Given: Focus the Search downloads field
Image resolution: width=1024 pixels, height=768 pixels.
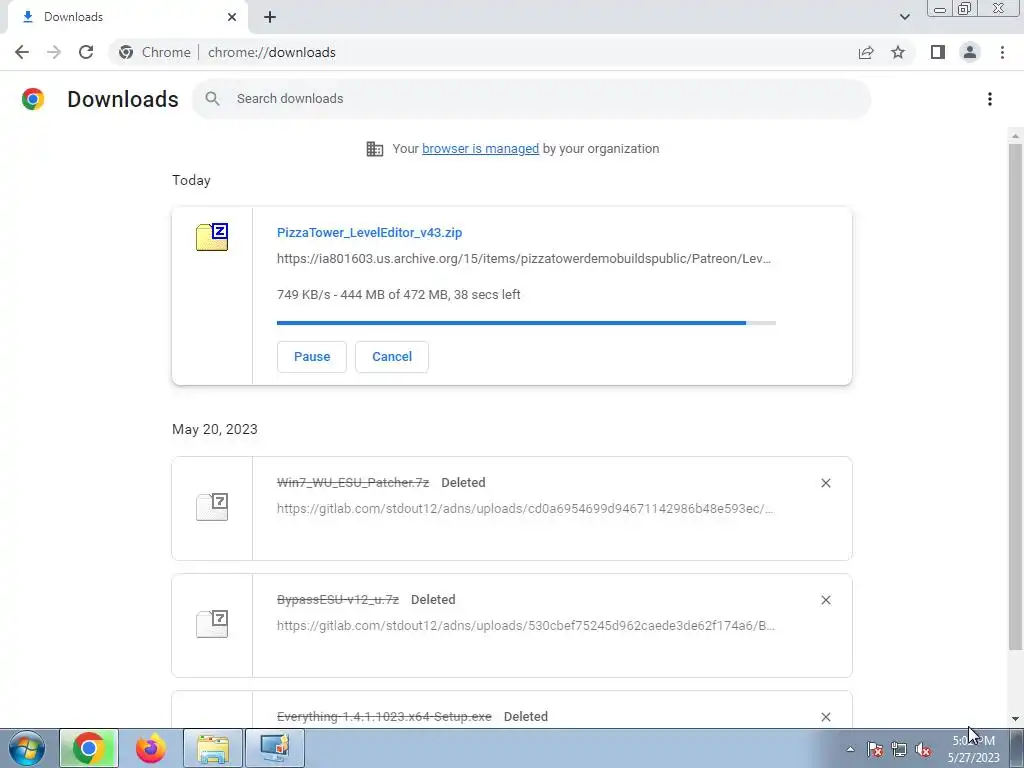Looking at the screenshot, I should point(531,99).
